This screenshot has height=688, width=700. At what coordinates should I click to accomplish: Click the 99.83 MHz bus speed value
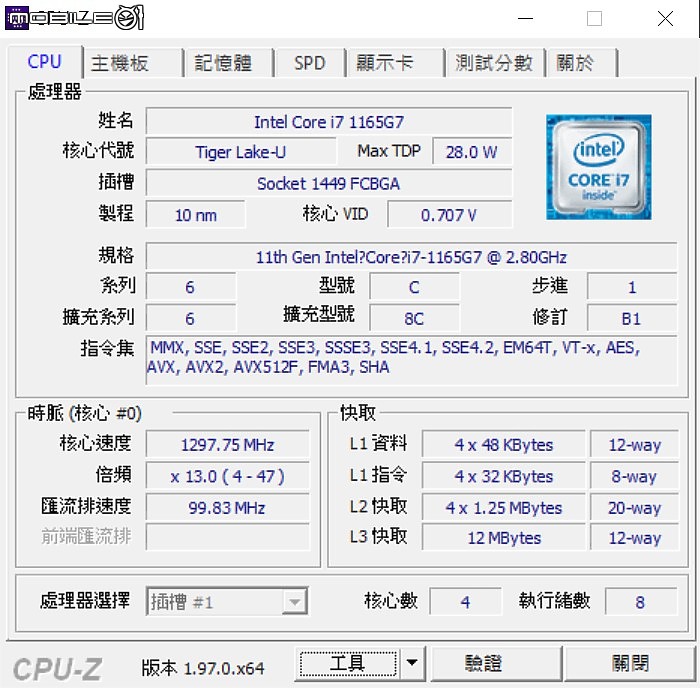[228, 508]
